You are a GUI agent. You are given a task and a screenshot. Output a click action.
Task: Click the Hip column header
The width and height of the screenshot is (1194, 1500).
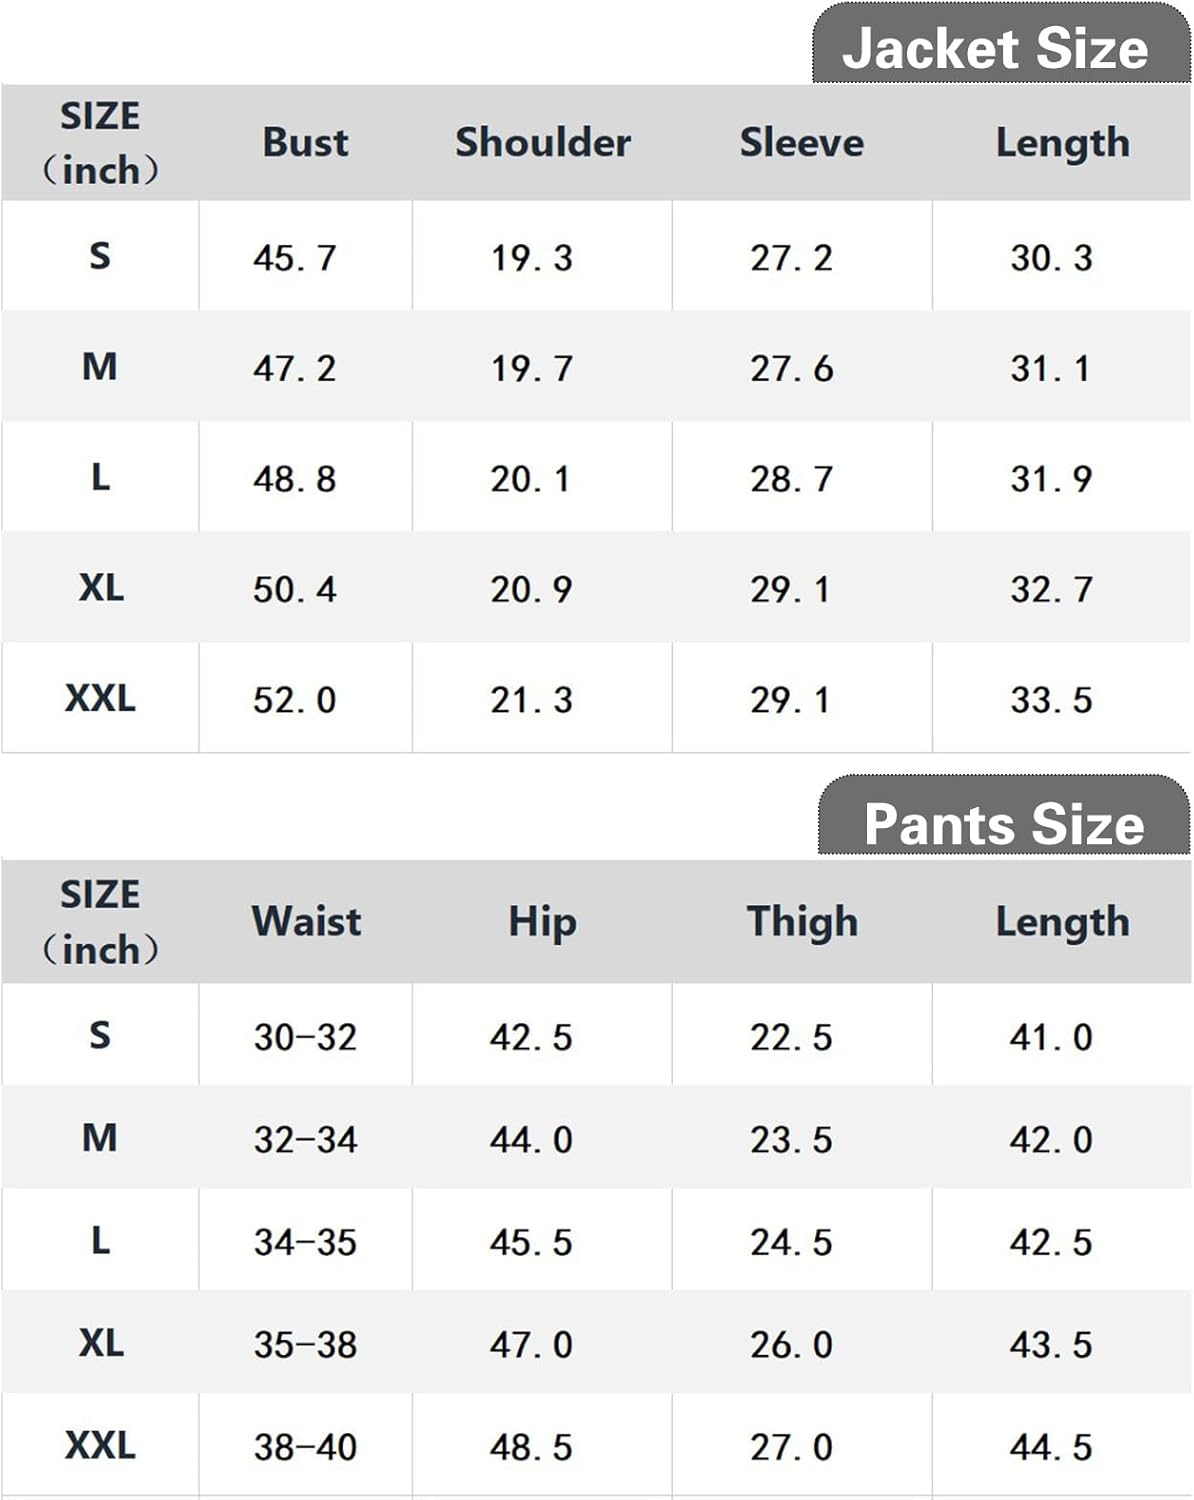pyautogui.click(x=542, y=921)
